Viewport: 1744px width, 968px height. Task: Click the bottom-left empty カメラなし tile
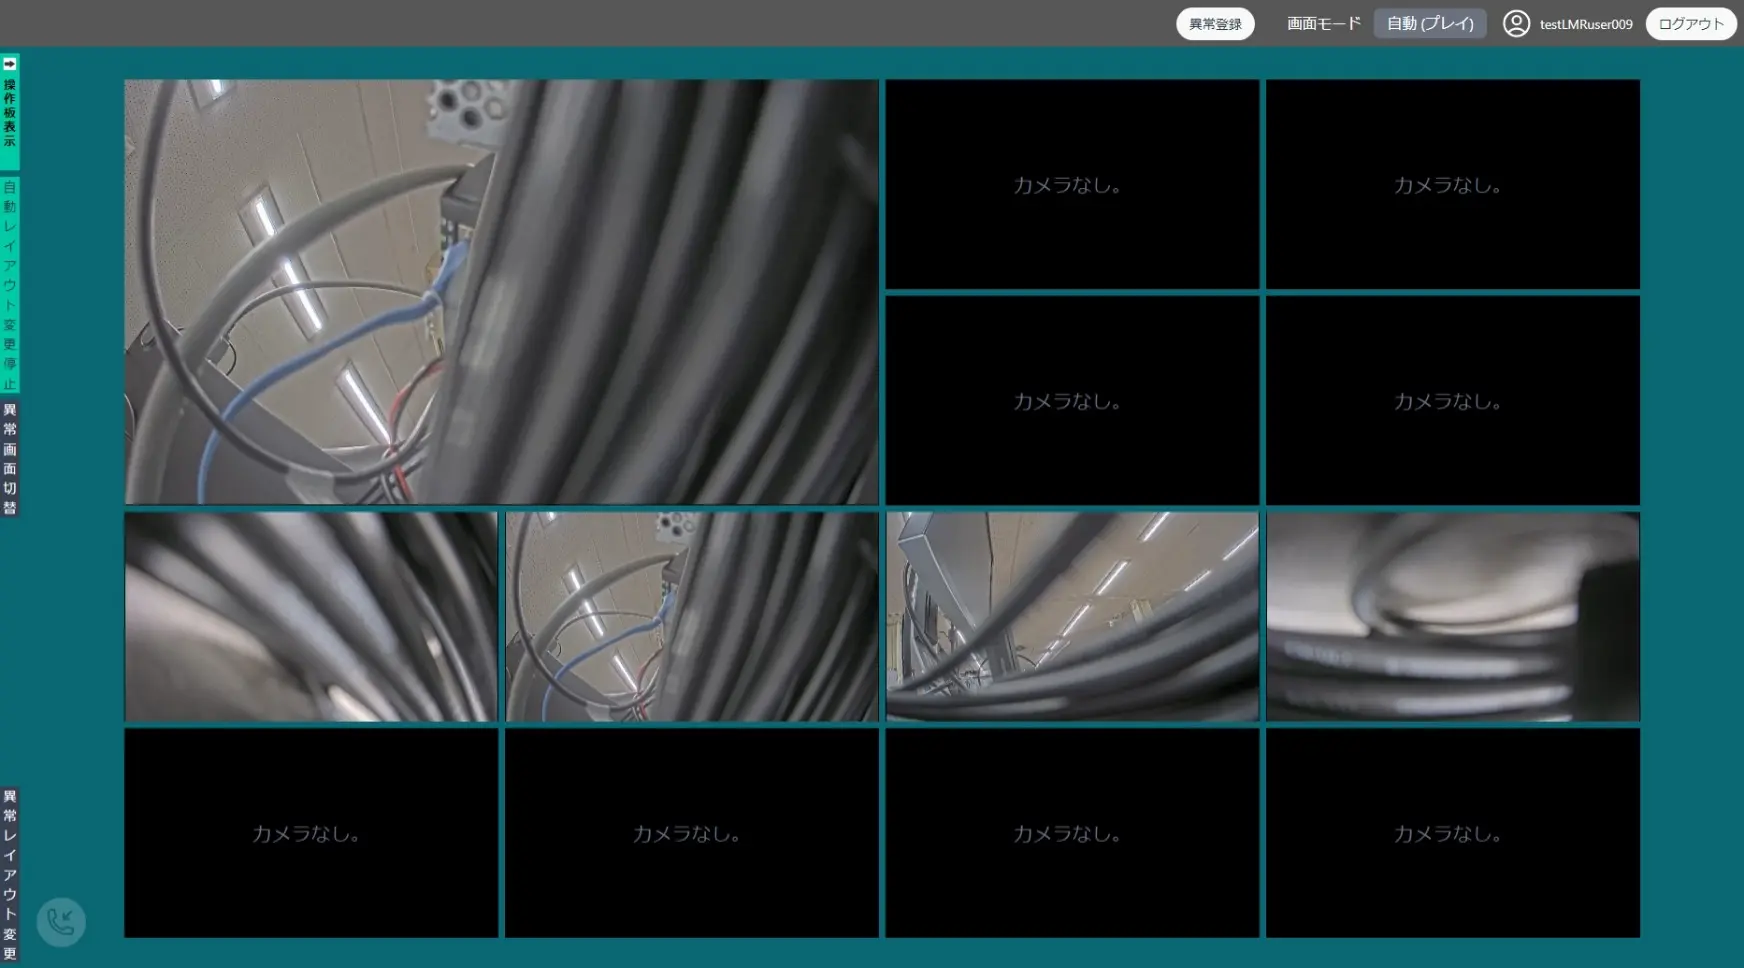tap(311, 833)
